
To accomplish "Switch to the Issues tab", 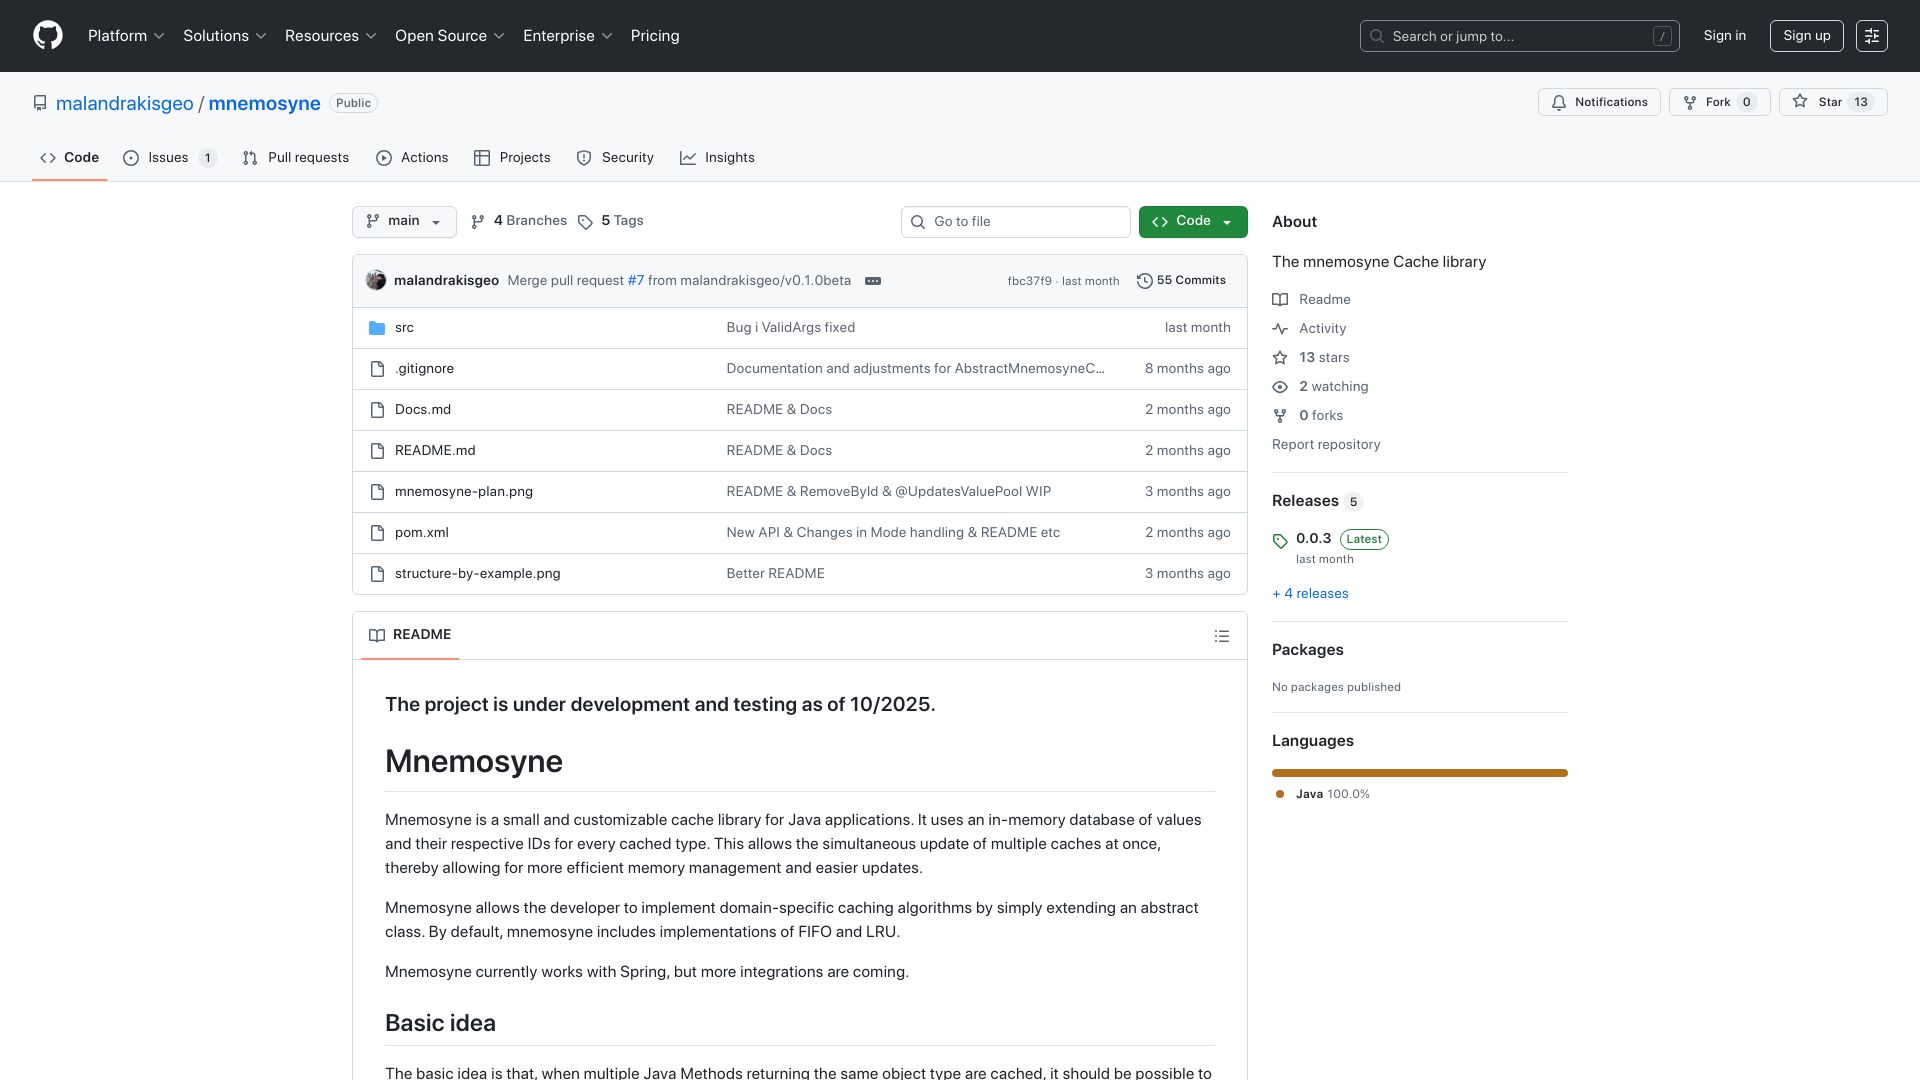I will click(170, 158).
